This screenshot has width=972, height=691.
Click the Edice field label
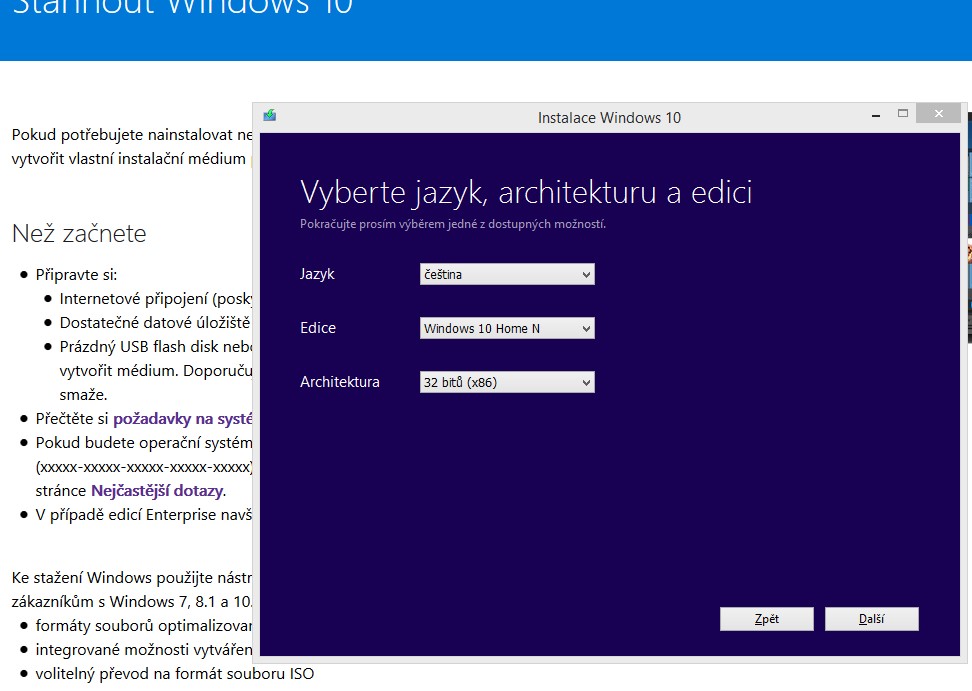(x=318, y=328)
